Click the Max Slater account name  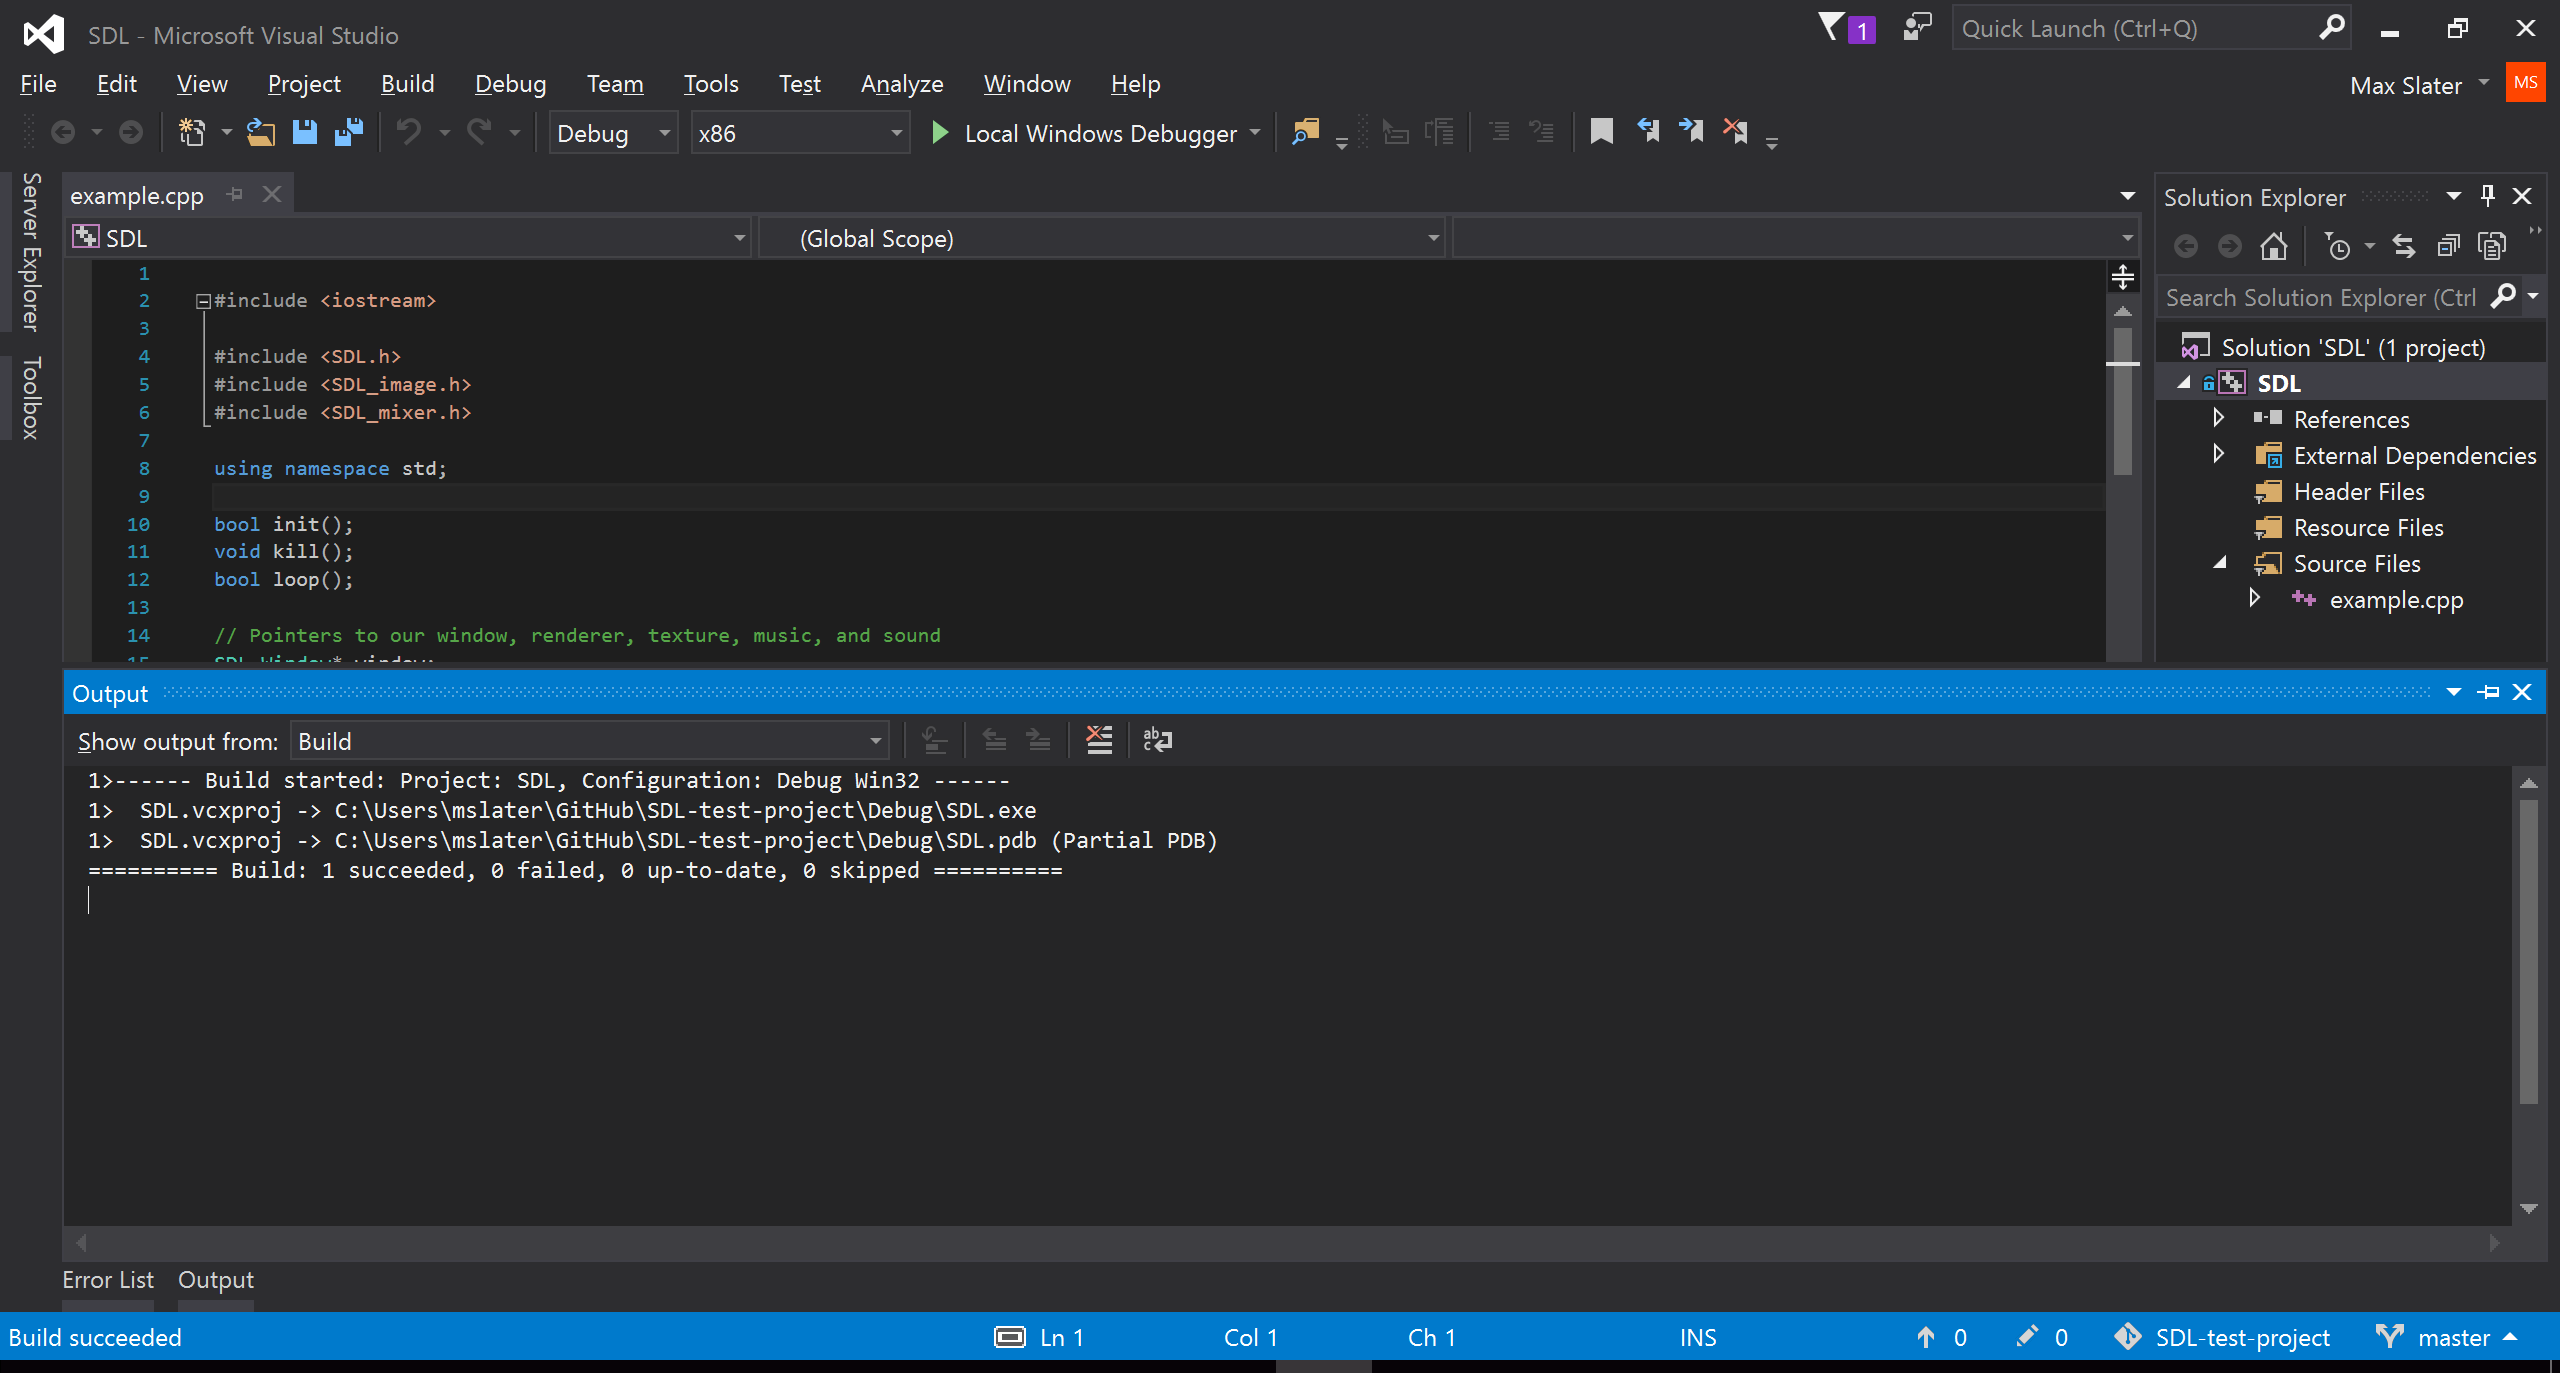[x=2405, y=86]
